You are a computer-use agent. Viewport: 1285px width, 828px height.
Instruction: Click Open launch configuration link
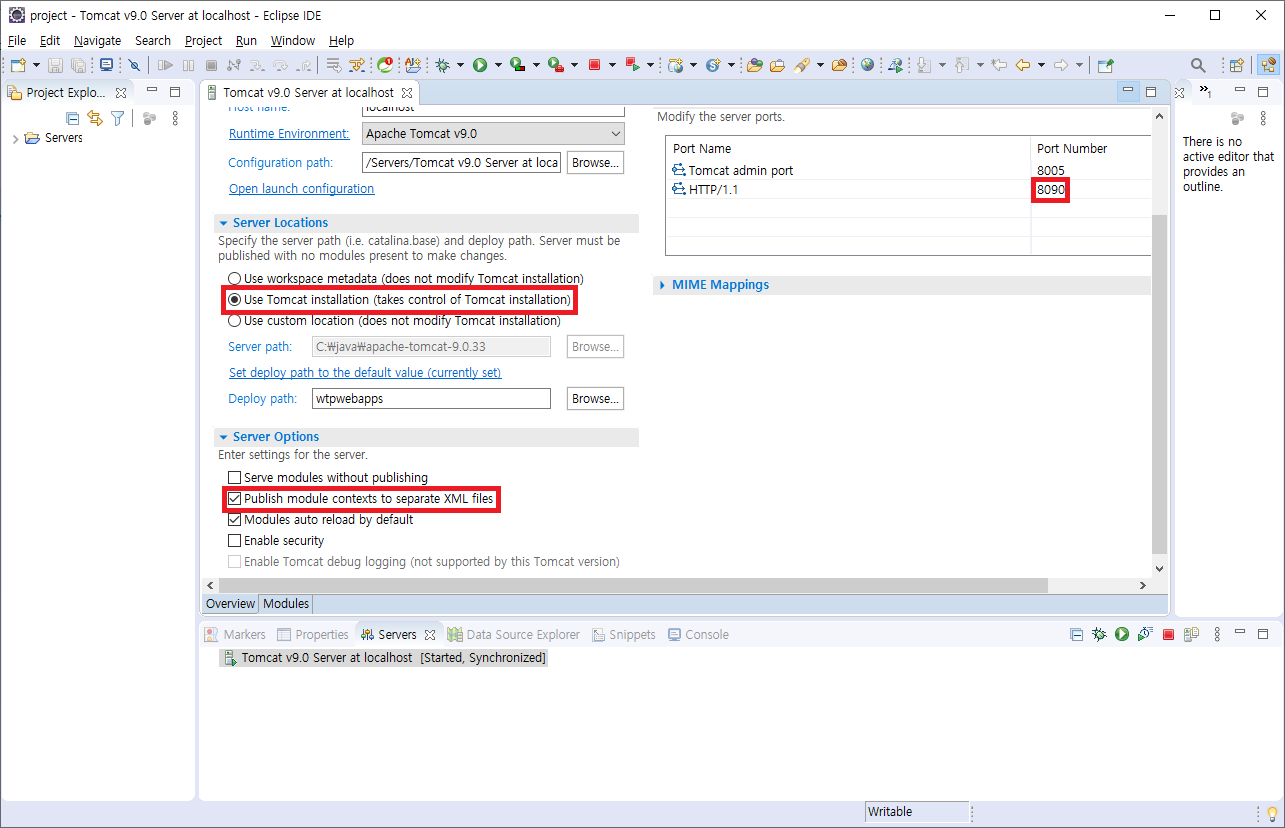301,189
